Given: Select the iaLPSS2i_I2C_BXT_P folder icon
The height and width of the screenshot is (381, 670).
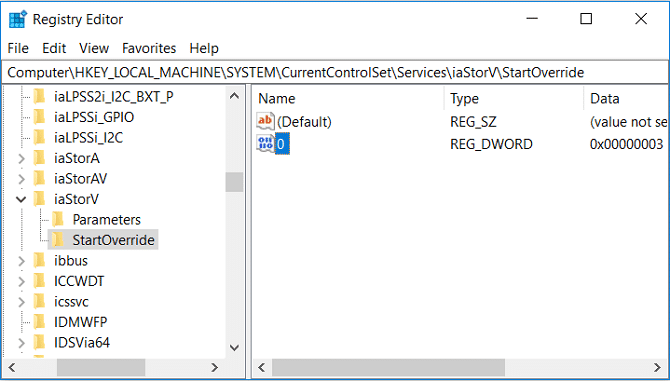Looking at the screenshot, I should (x=39, y=97).
